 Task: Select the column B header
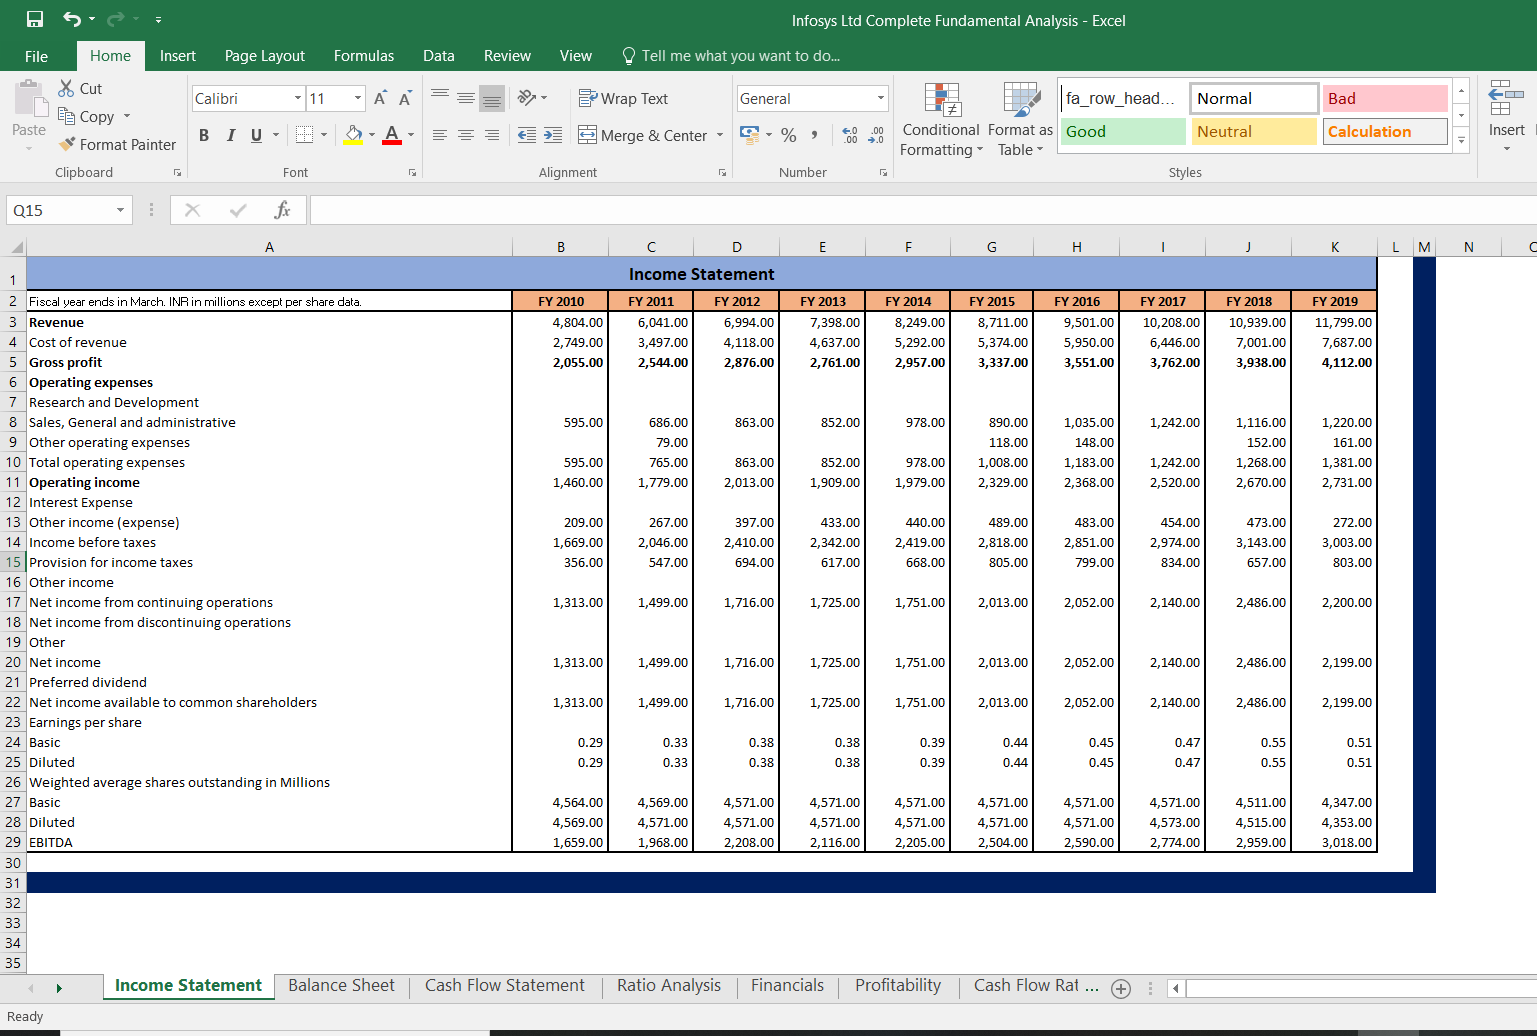560,247
